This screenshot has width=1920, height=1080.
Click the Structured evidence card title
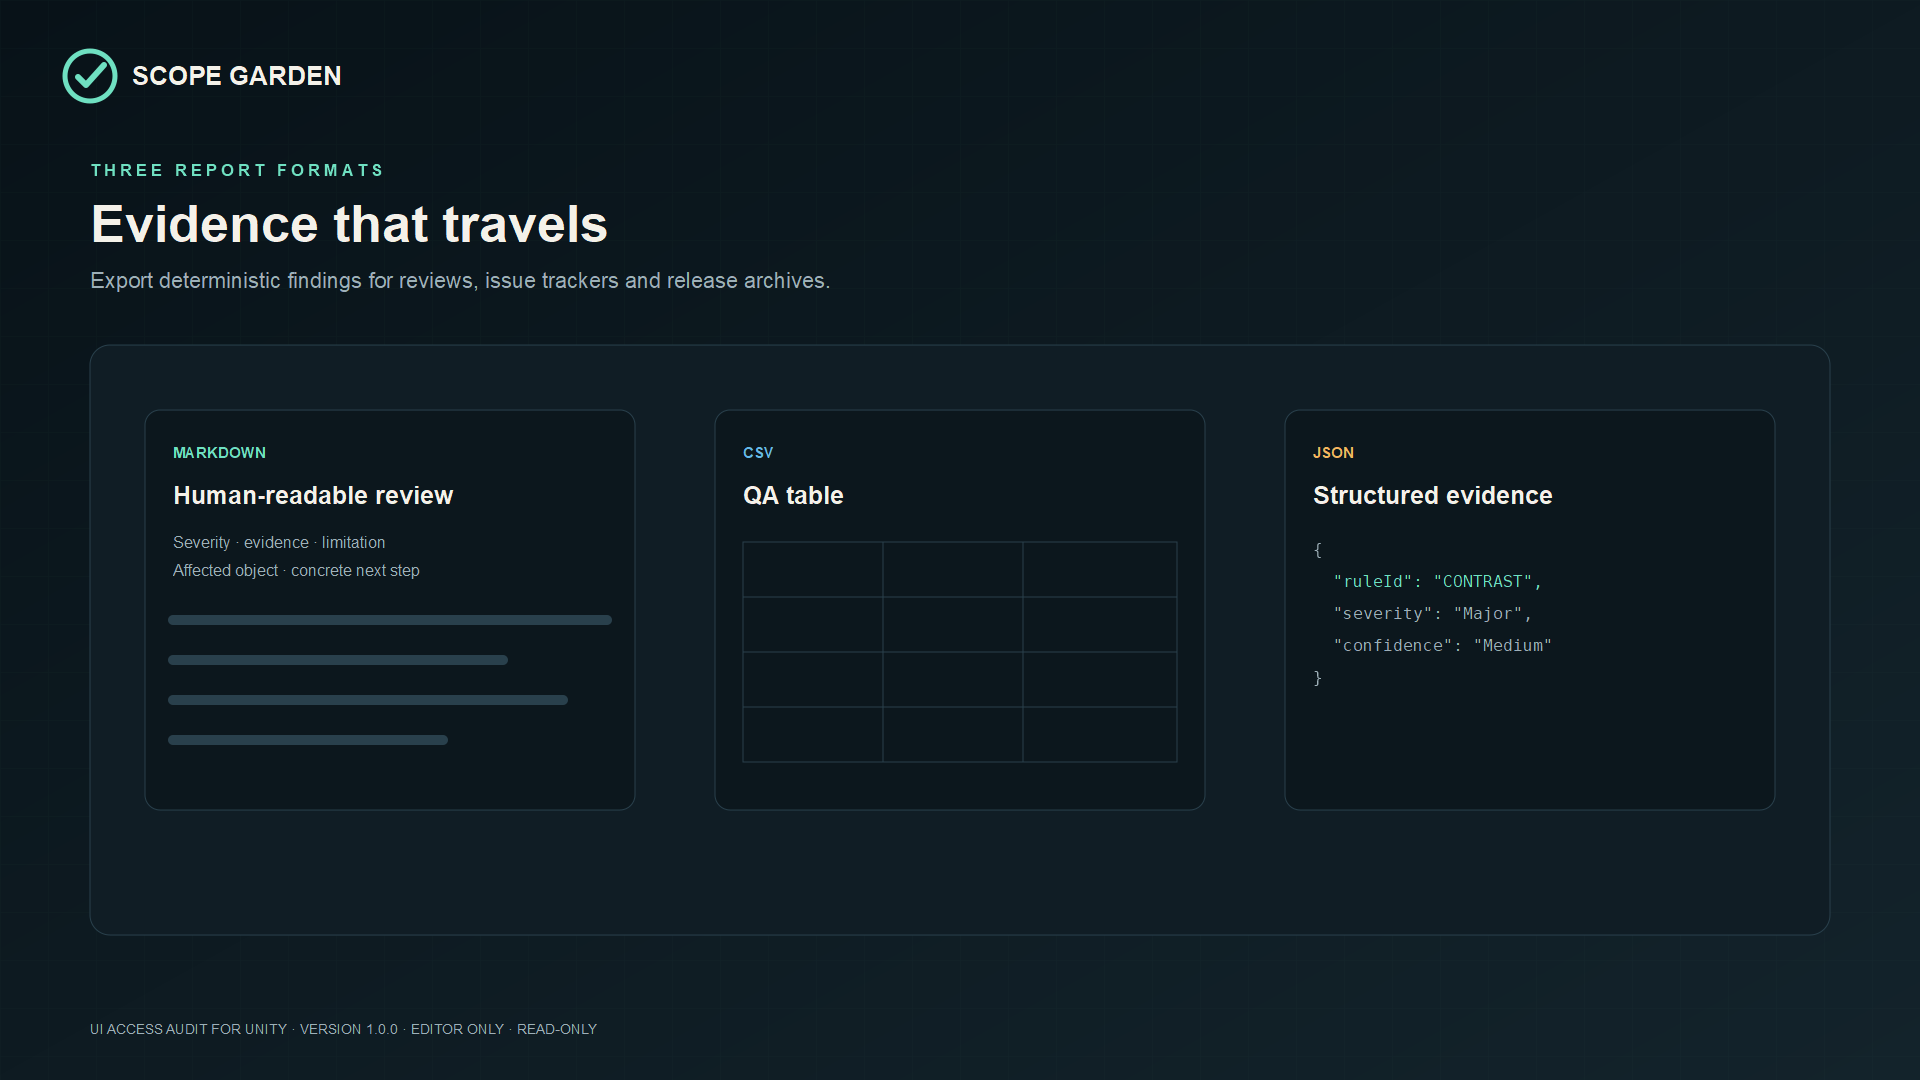click(x=1432, y=496)
